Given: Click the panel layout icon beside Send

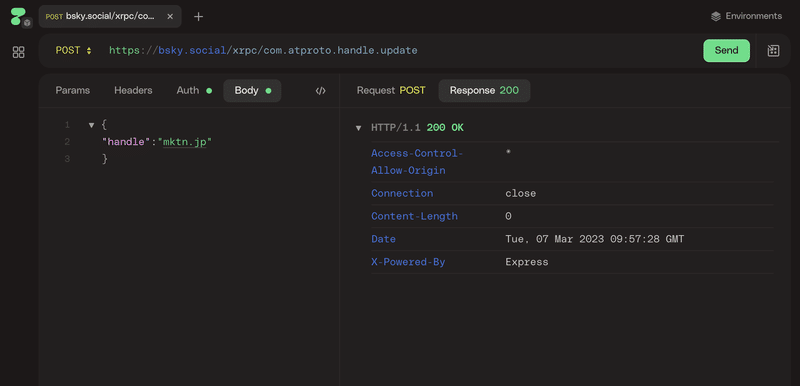Looking at the screenshot, I should coord(773,50).
